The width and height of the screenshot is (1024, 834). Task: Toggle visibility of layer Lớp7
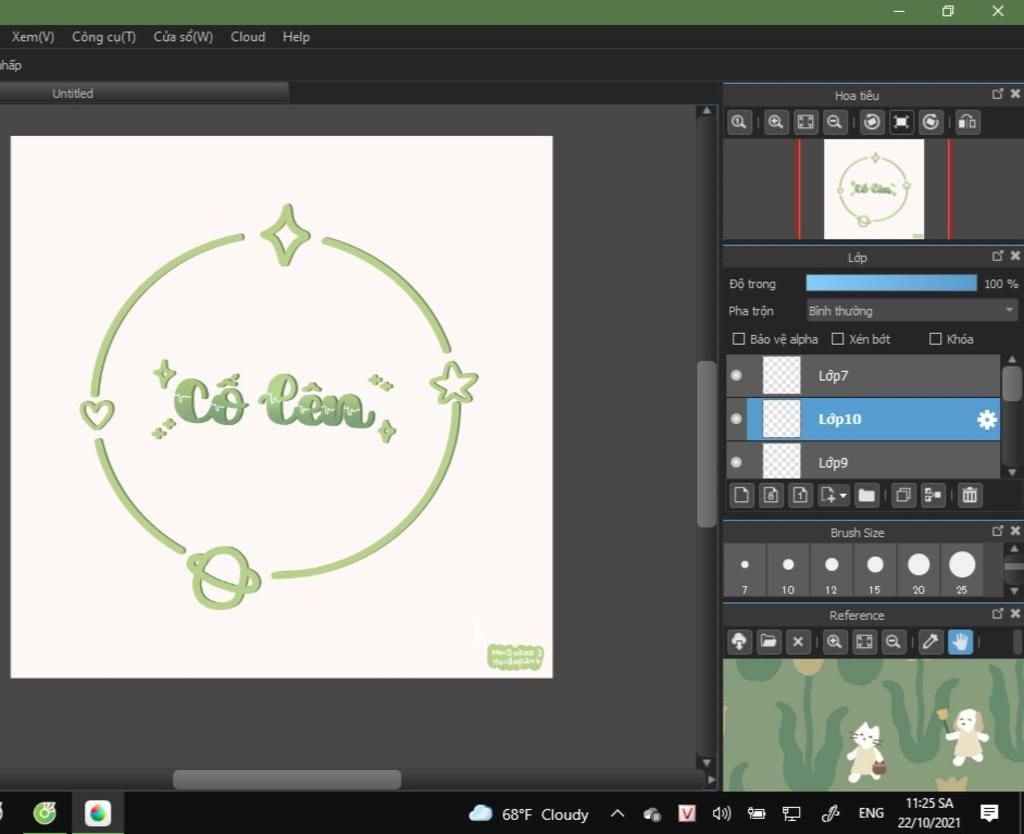click(x=737, y=376)
